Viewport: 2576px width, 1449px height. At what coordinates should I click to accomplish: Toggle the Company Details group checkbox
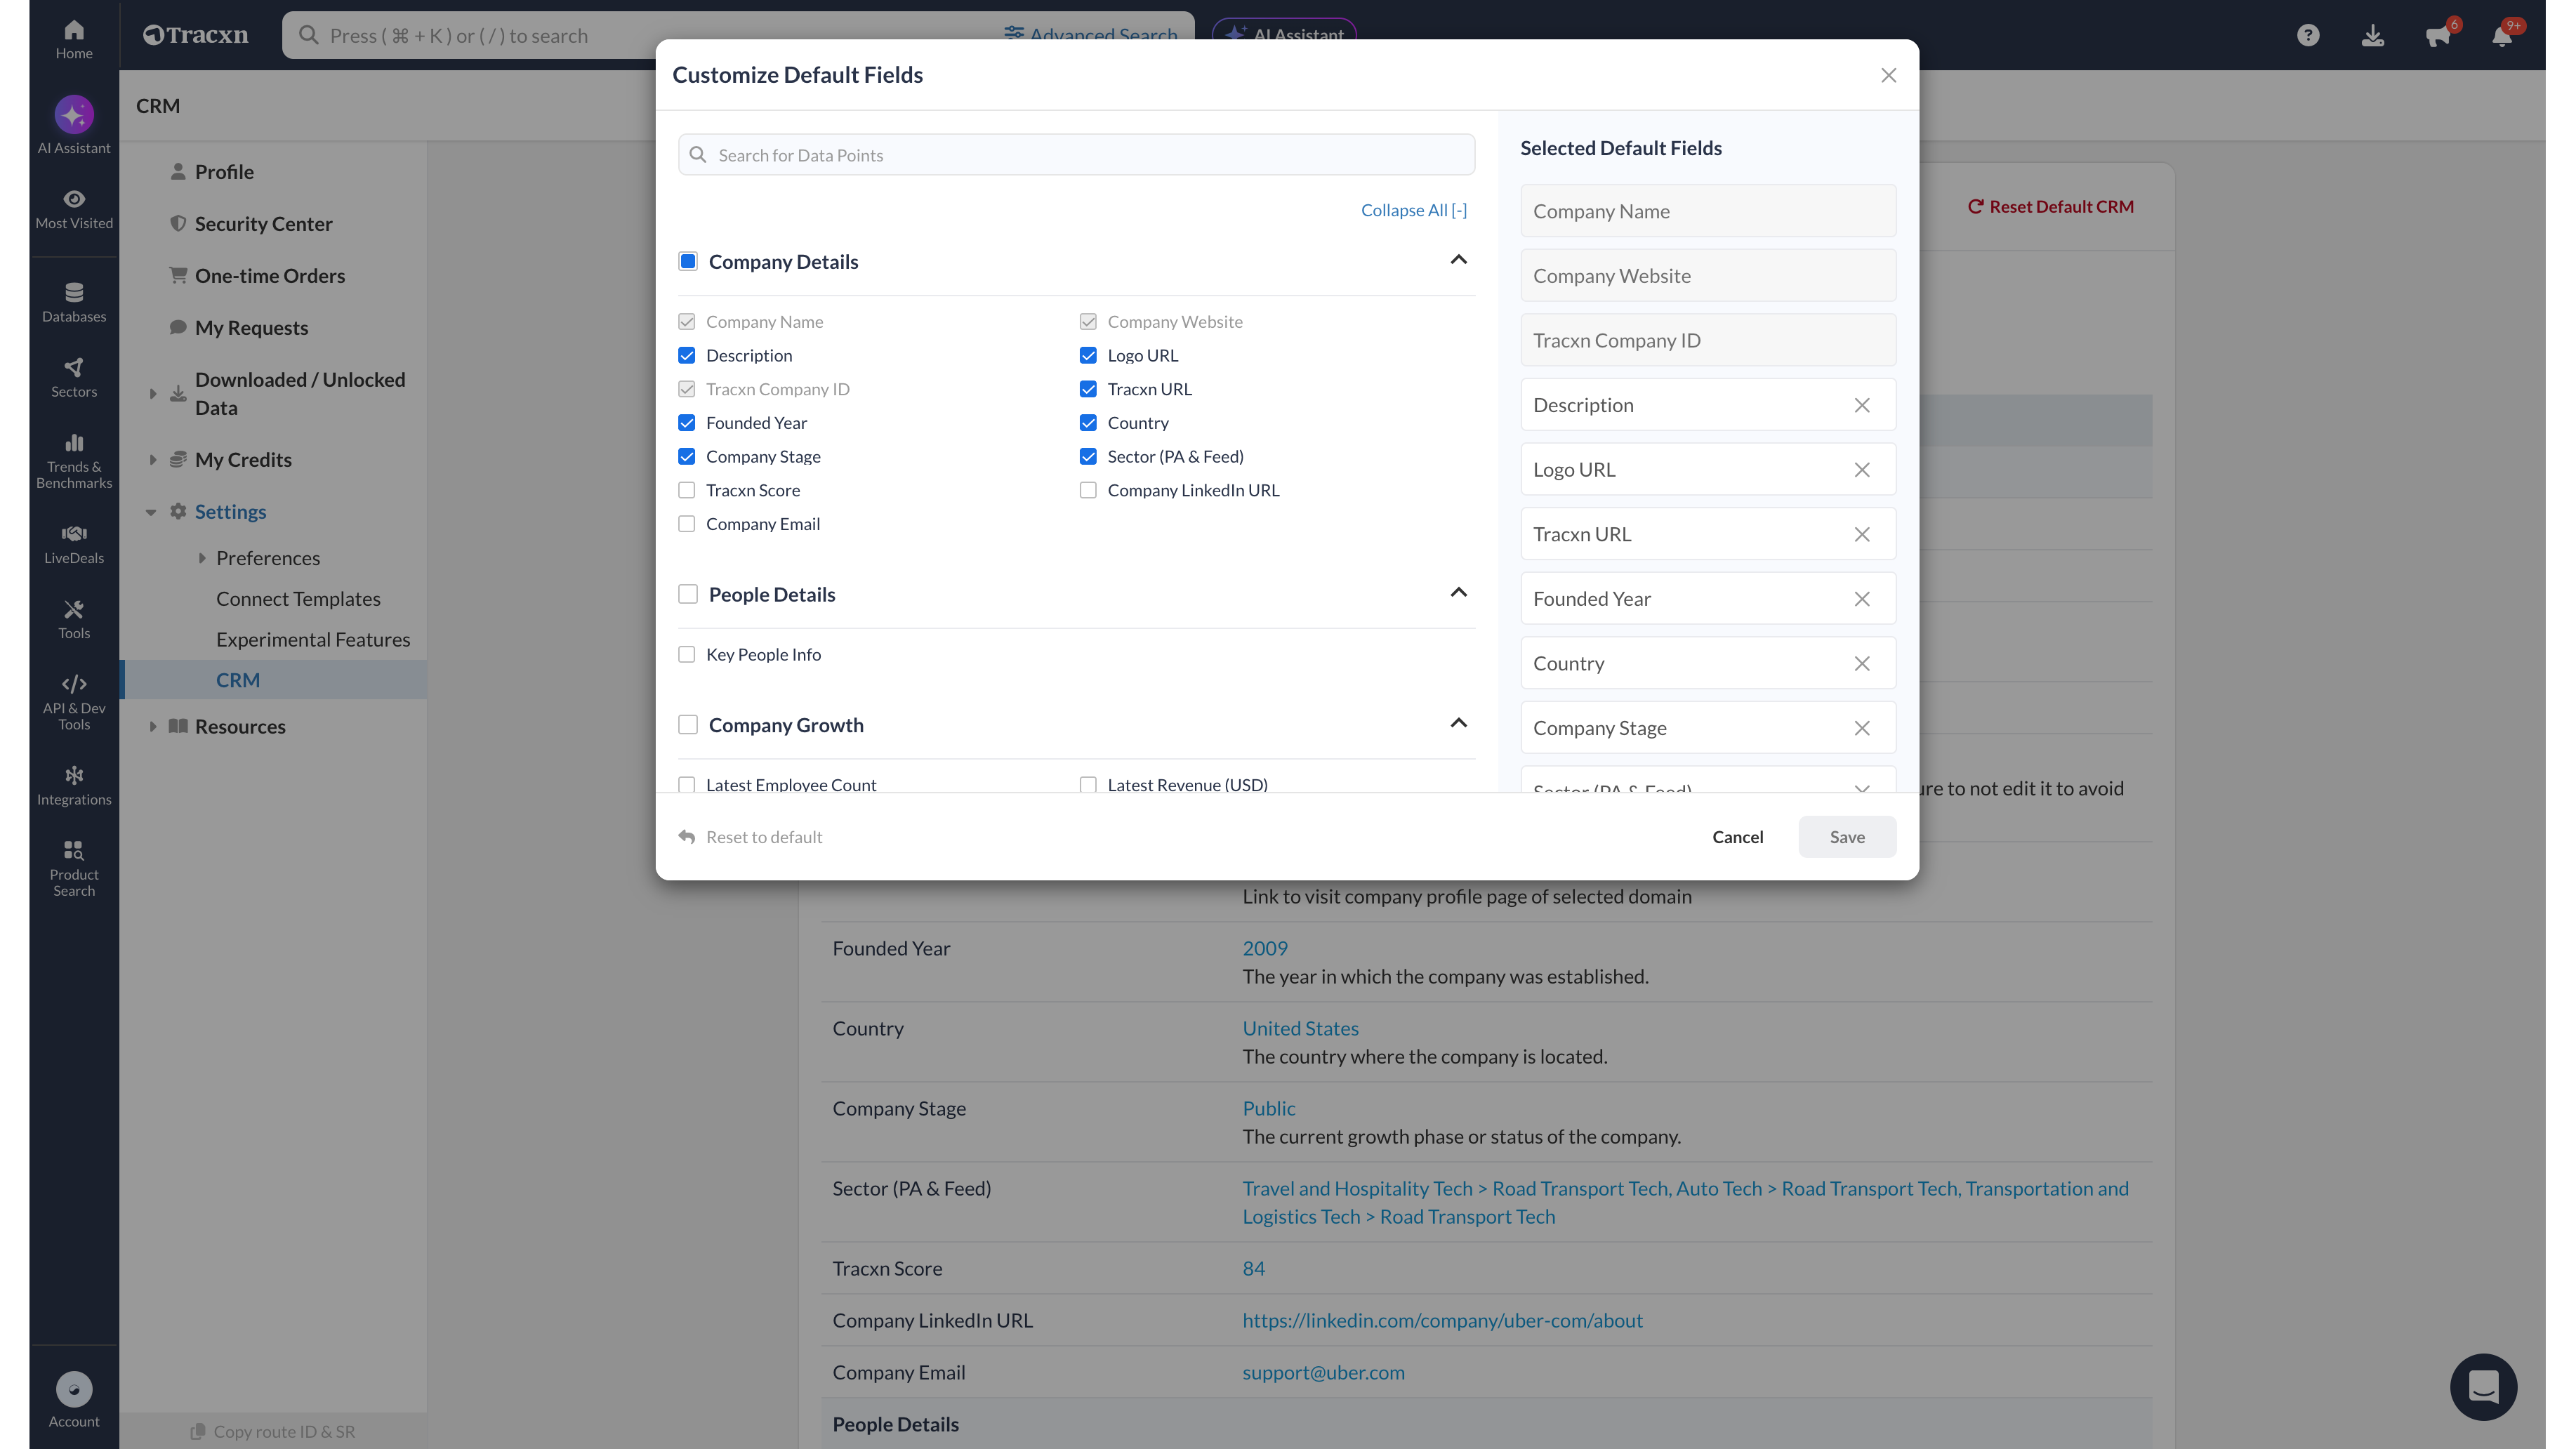[x=688, y=261]
